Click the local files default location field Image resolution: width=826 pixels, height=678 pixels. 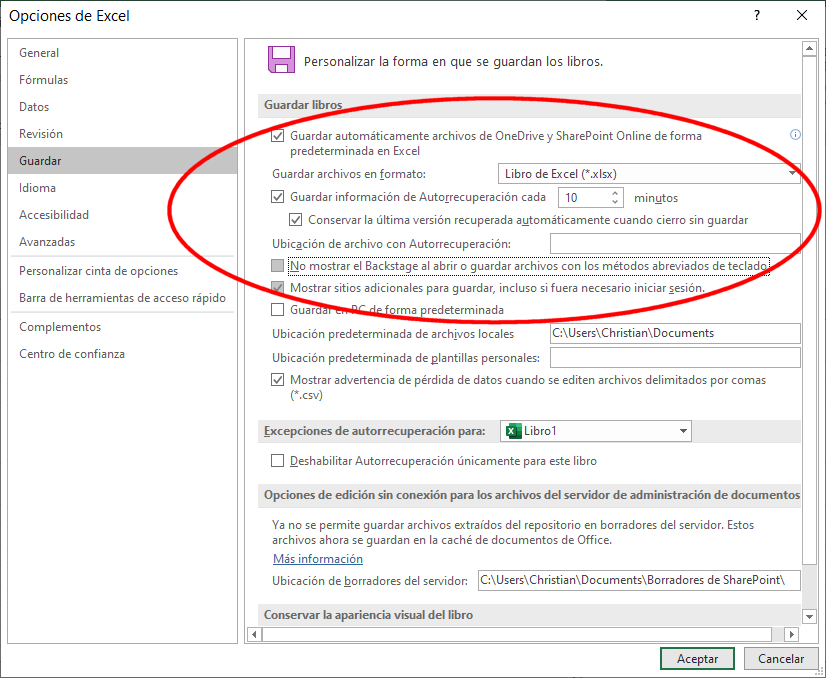click(675, 334)
